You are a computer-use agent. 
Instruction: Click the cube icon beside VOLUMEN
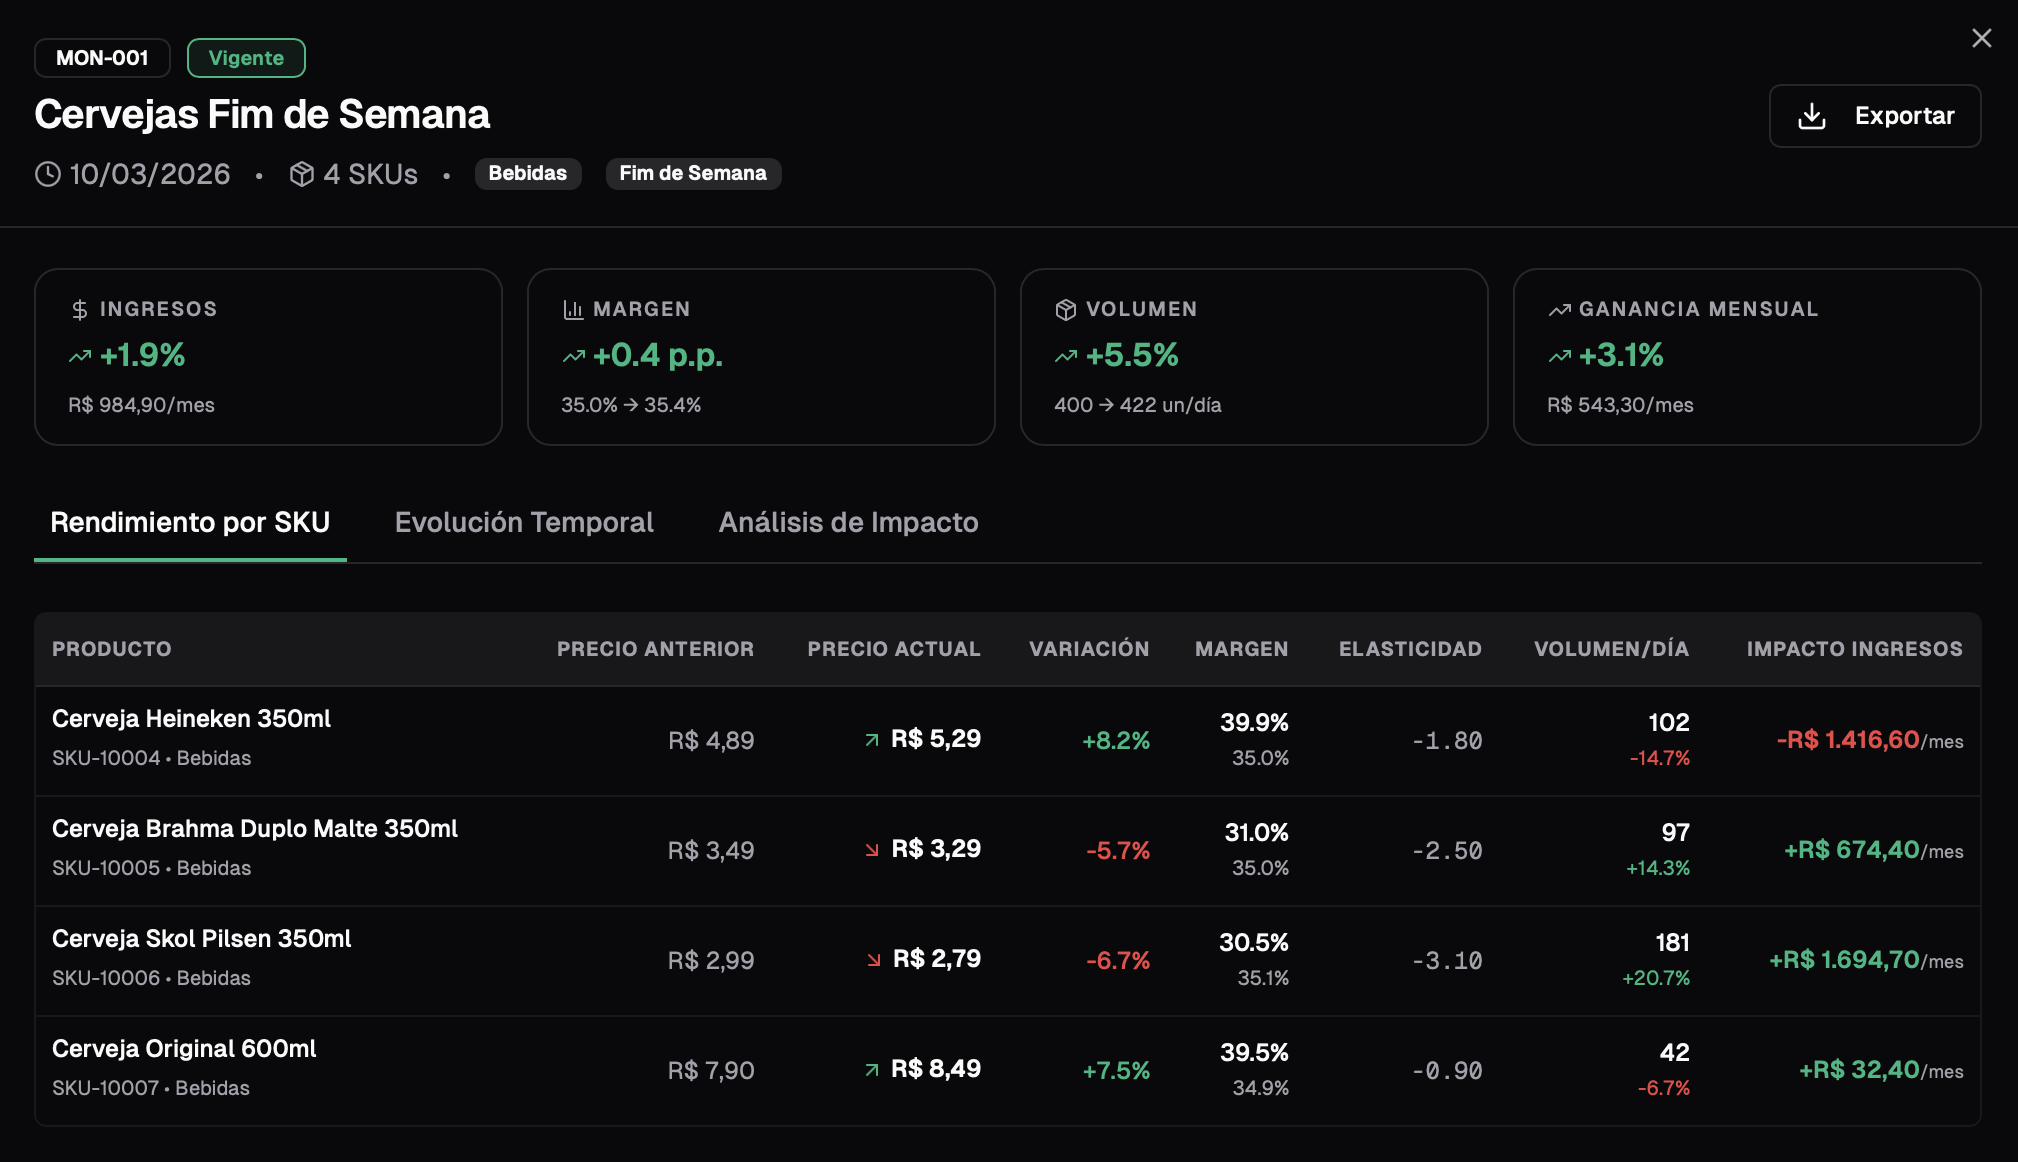1065,309
